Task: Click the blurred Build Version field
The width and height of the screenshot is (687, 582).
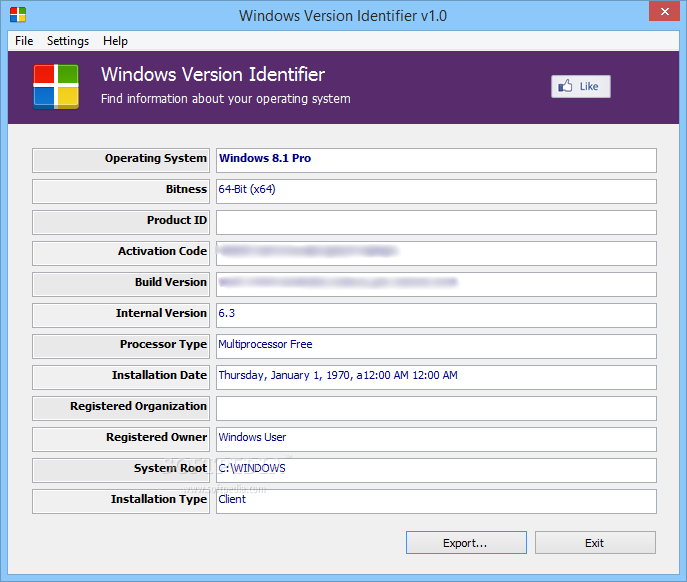Action: (x=436, y=284)
